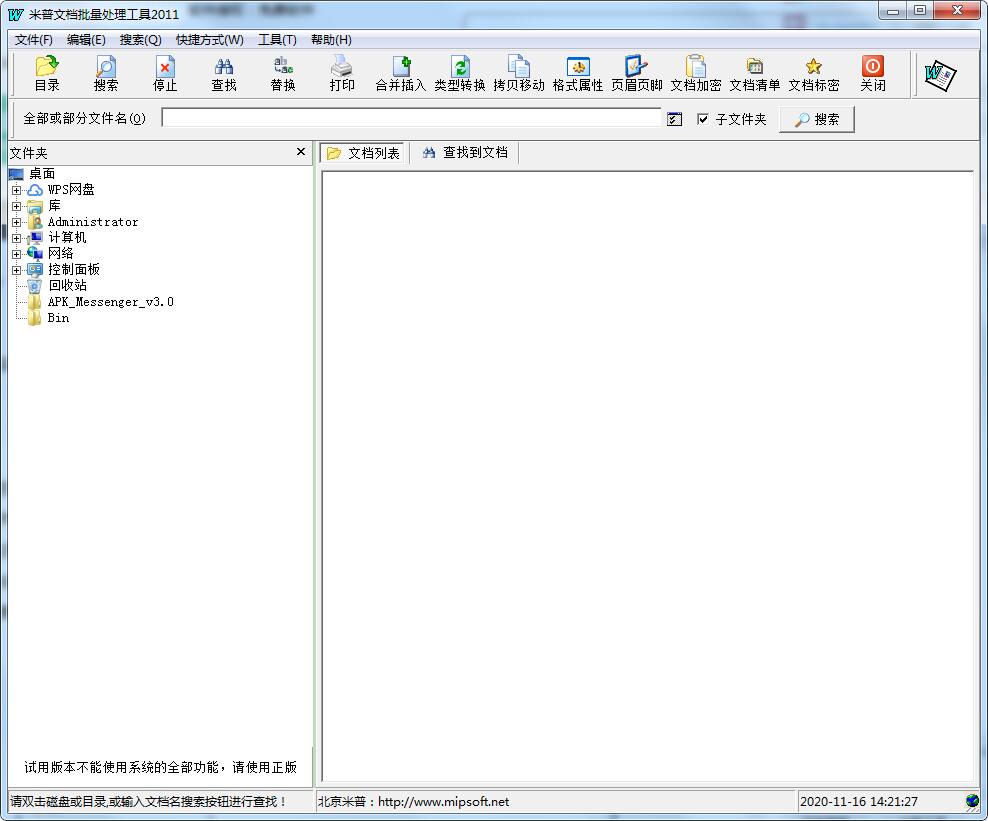Image resolution: width=988 pixels, height=821 pixels.
Task: Click the options icon beside filename field
Action: pyautogui.click(x=674, y=119)
